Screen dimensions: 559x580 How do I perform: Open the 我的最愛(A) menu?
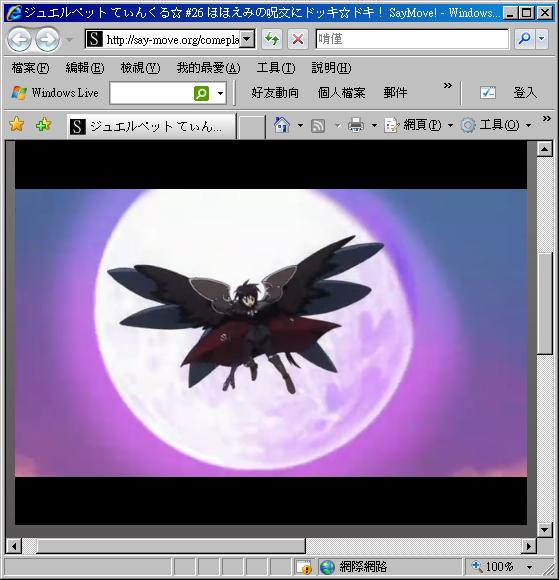coord(208,68)
